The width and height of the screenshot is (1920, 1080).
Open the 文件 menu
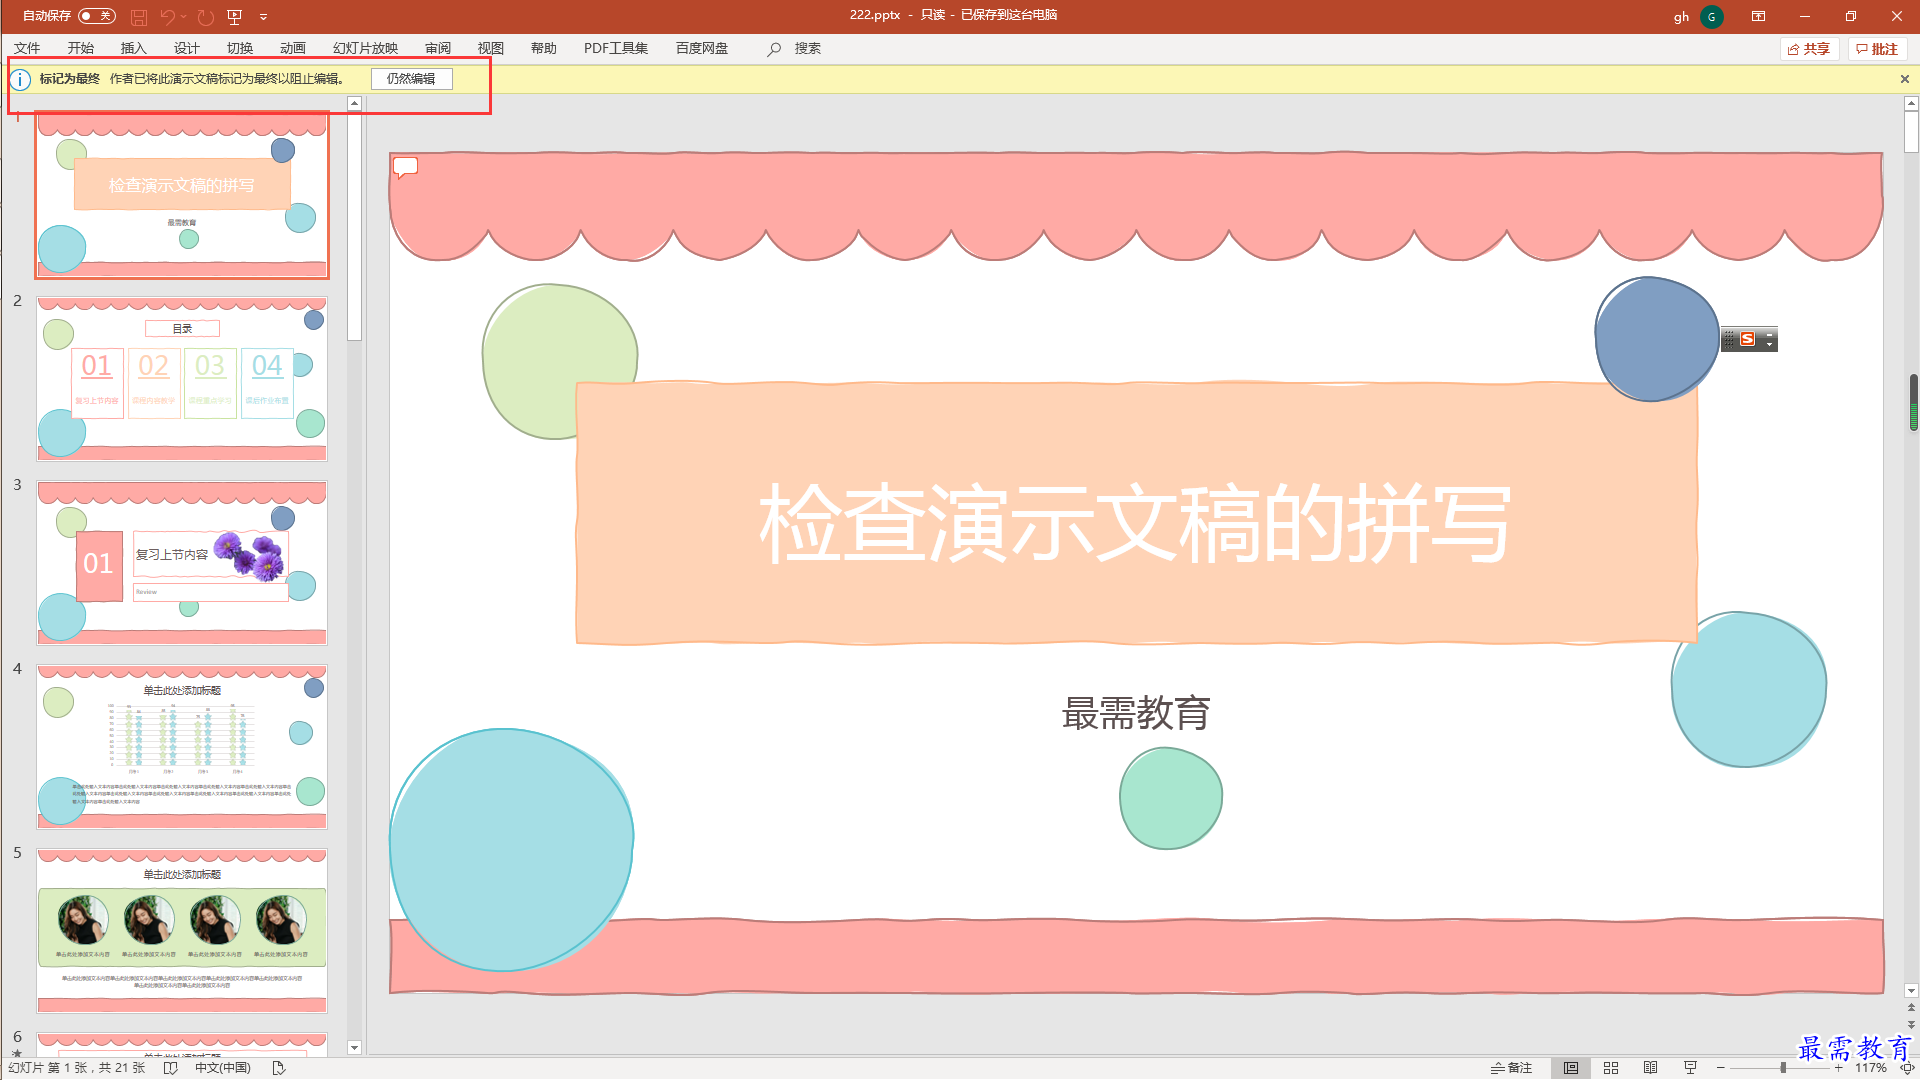[x=27, y=48]
